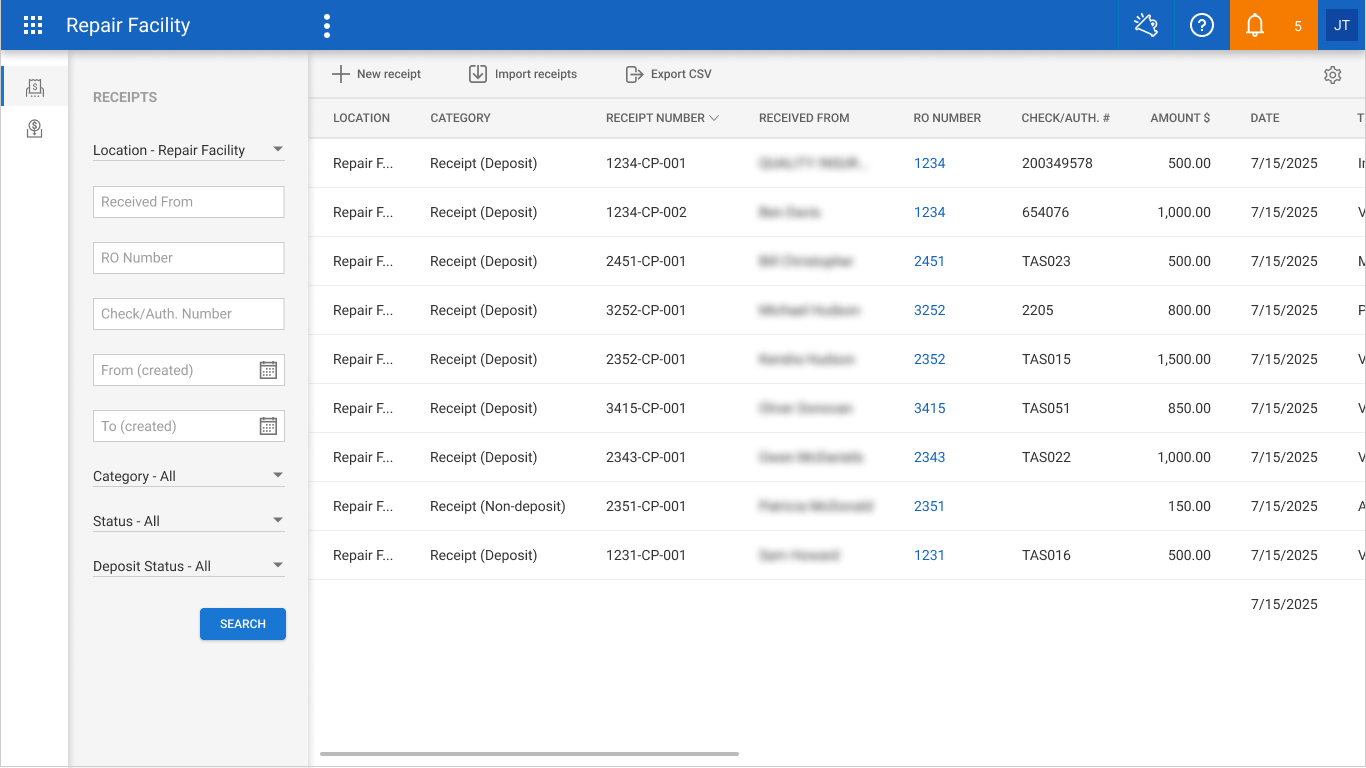This screenshot has width=1366, height=768.
Task: Open RO number 2343 link
Action: [929, 457]
